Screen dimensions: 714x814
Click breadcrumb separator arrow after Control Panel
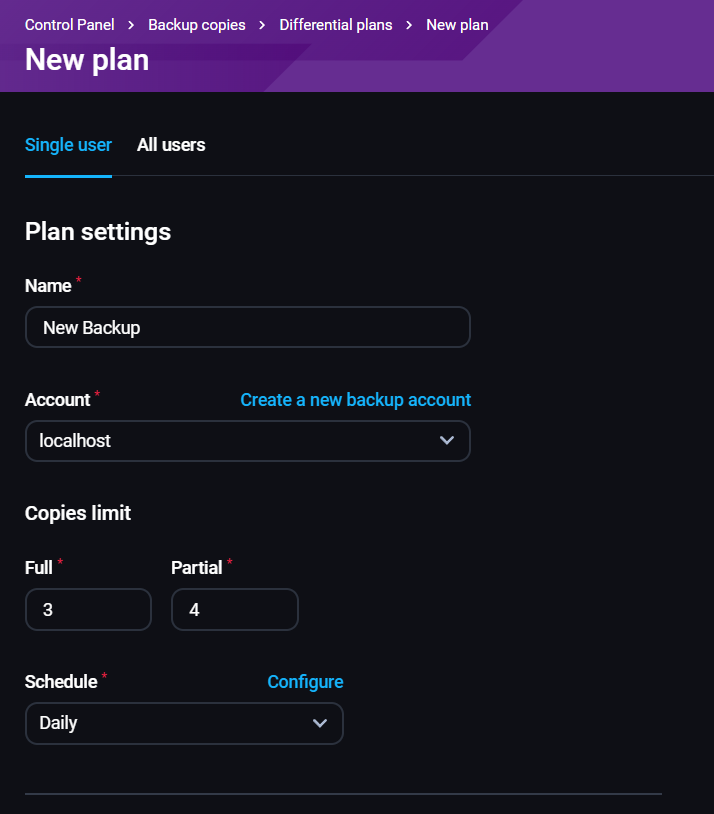(x=131, y=25)
